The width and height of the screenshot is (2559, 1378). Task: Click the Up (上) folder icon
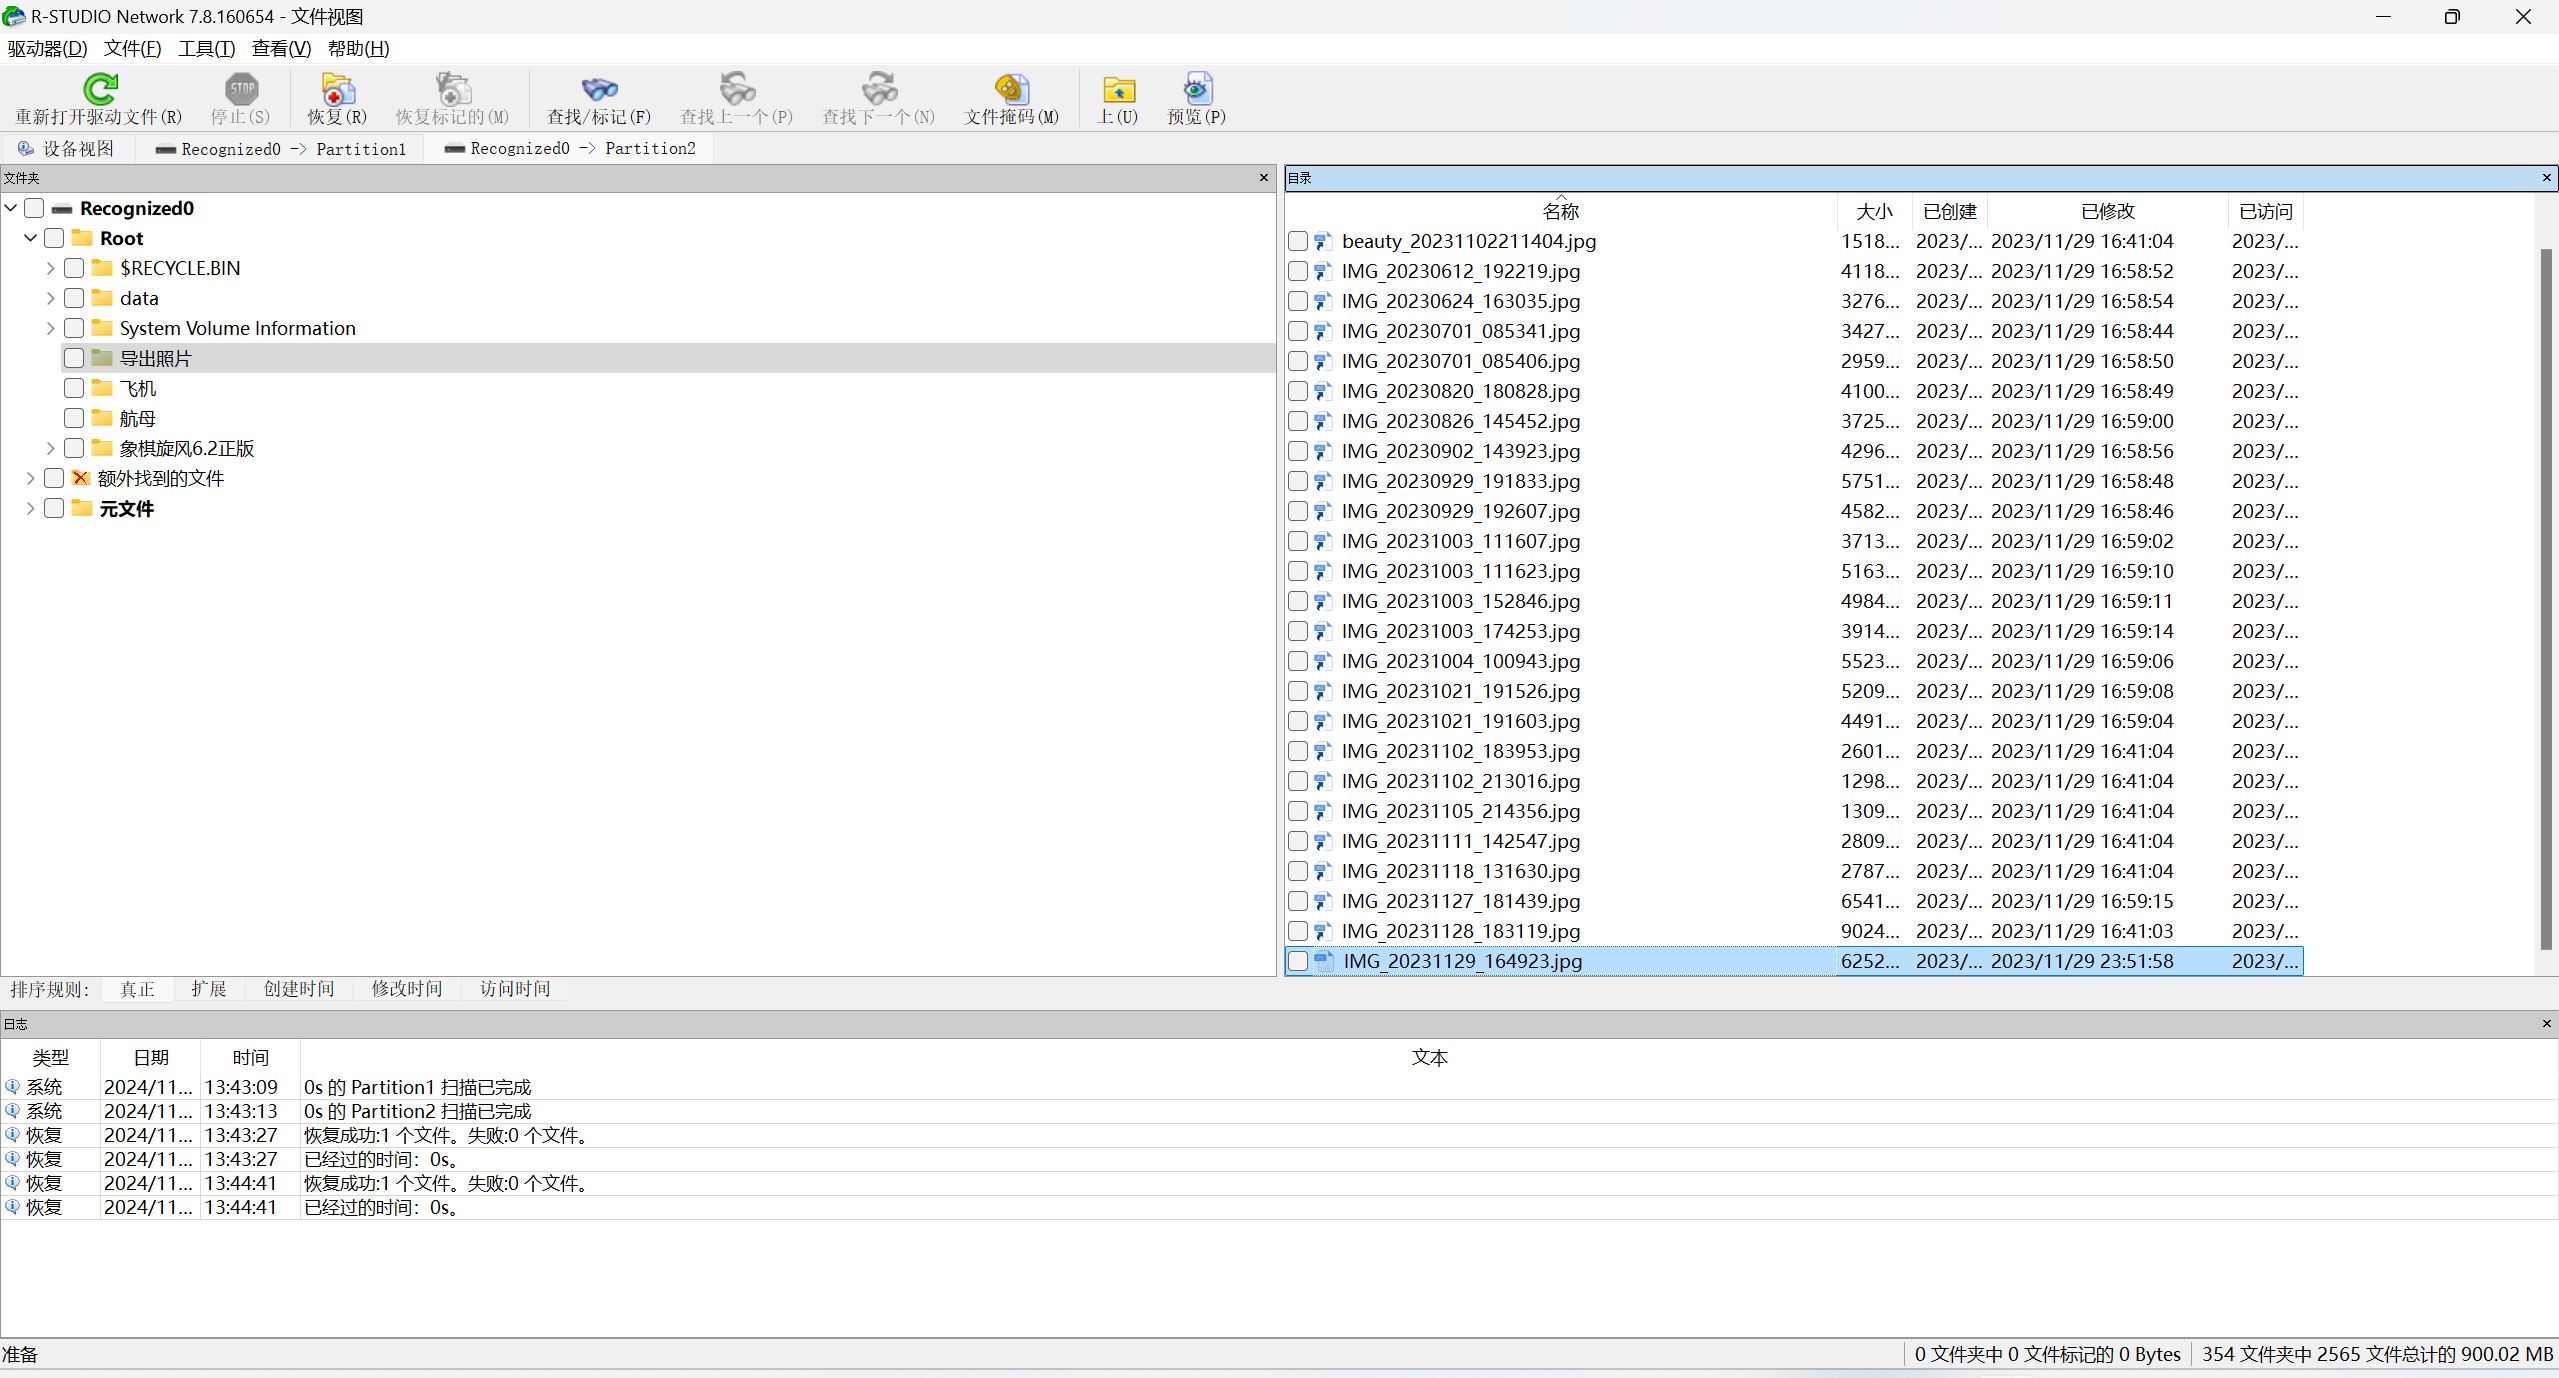(x=1118, y=90)
